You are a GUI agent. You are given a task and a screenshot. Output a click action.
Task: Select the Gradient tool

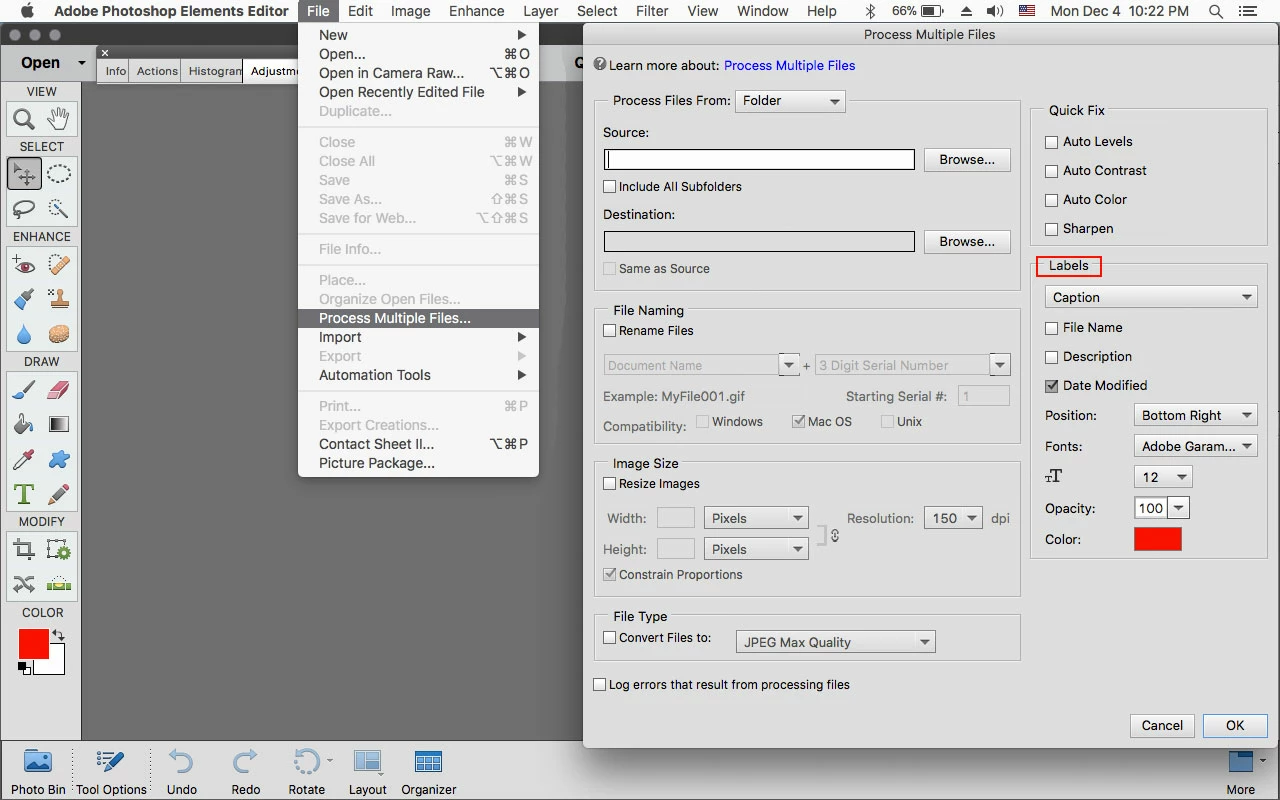[x=59, y=424]
